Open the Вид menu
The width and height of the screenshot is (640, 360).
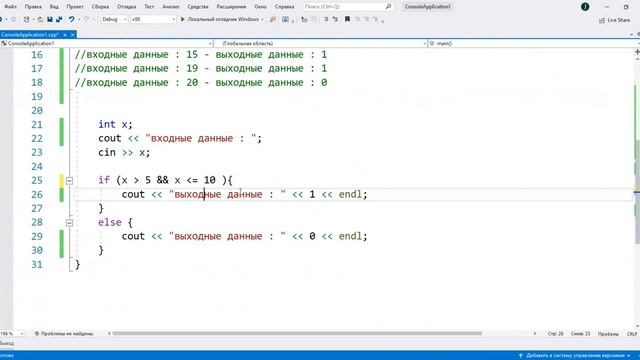tap(54, 7)
